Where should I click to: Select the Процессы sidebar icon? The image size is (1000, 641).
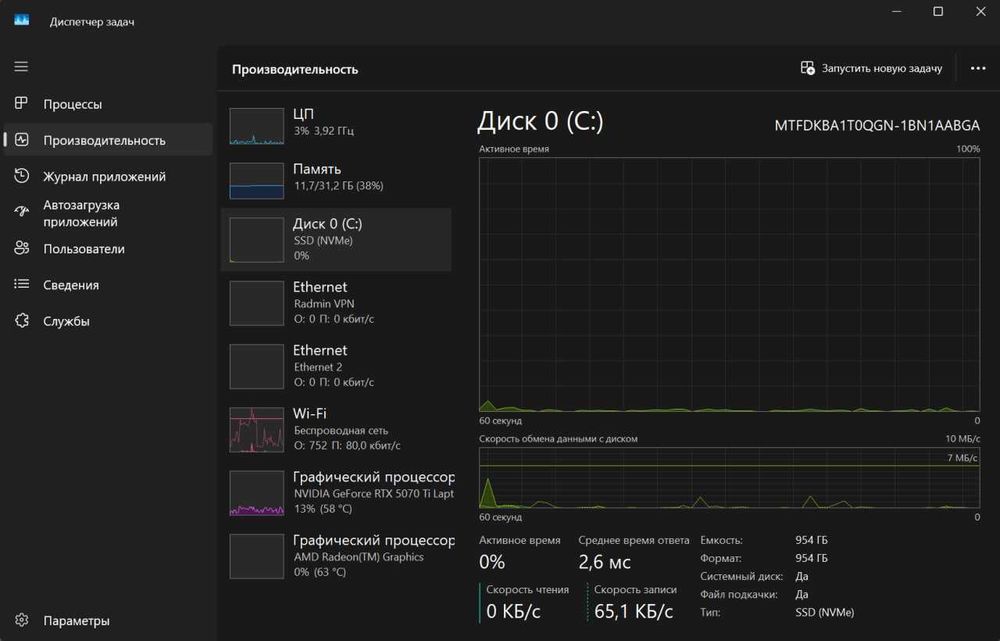point(21,103)
